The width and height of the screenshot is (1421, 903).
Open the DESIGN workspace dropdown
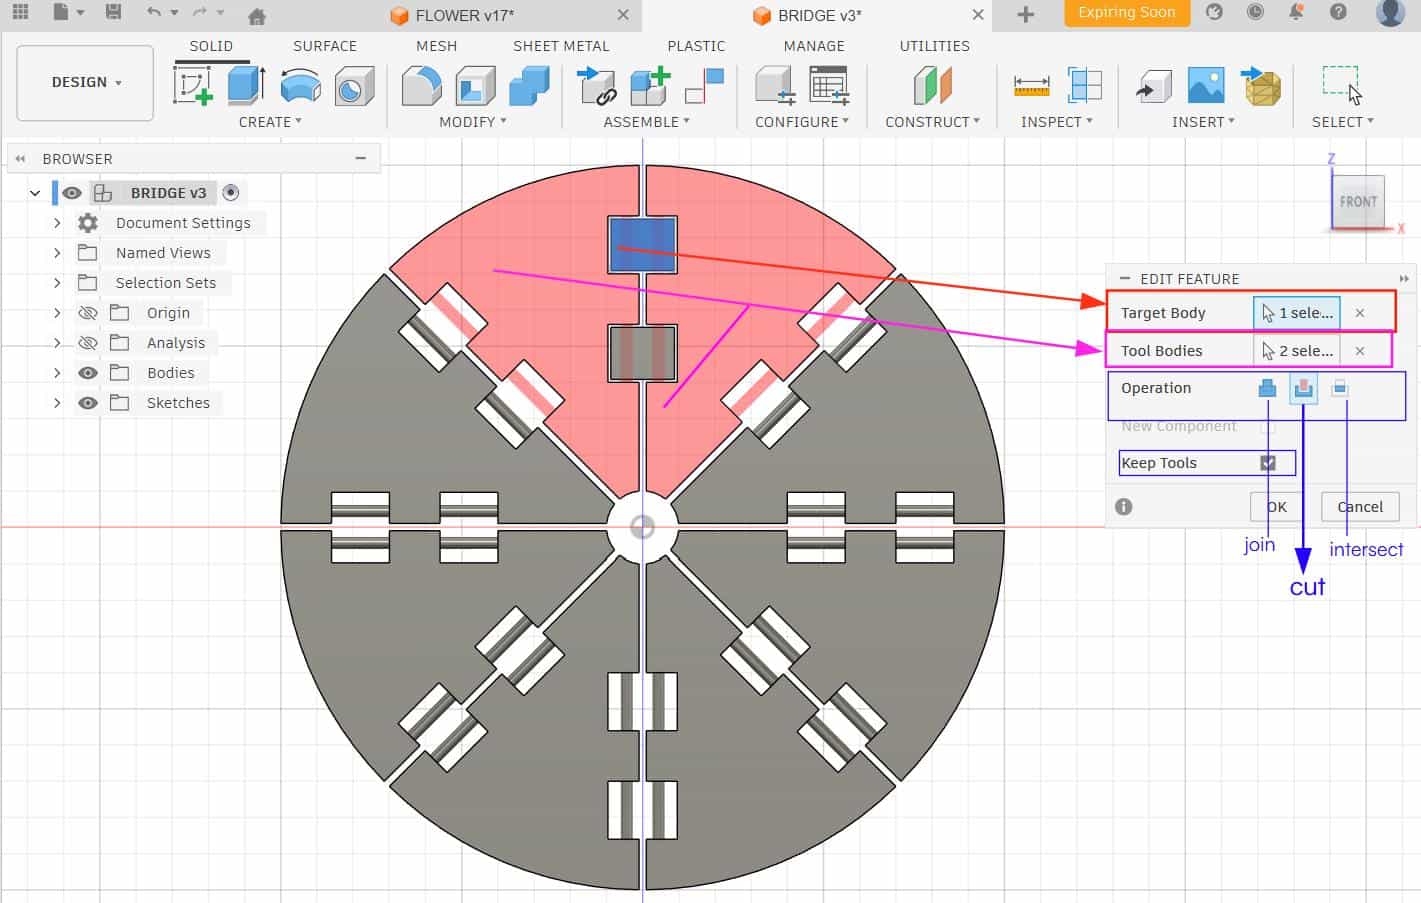pos(85,83)
